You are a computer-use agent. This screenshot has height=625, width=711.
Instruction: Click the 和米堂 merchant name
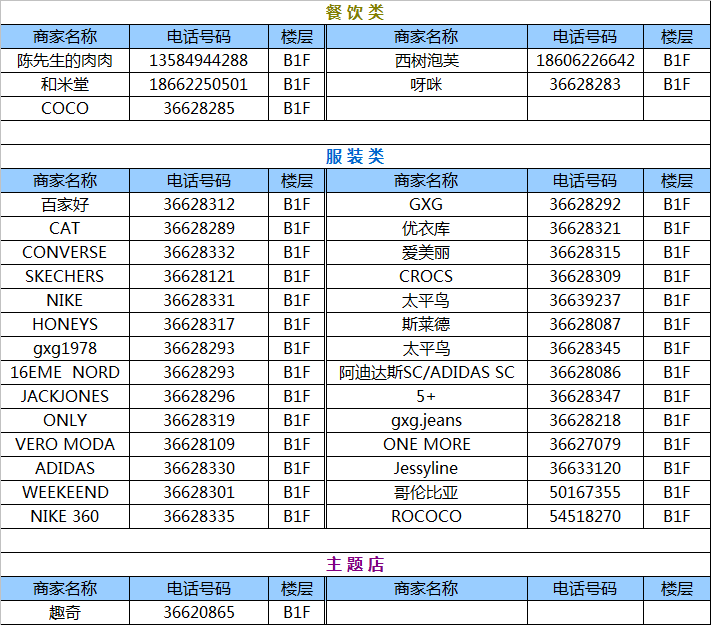coord(65,84)
